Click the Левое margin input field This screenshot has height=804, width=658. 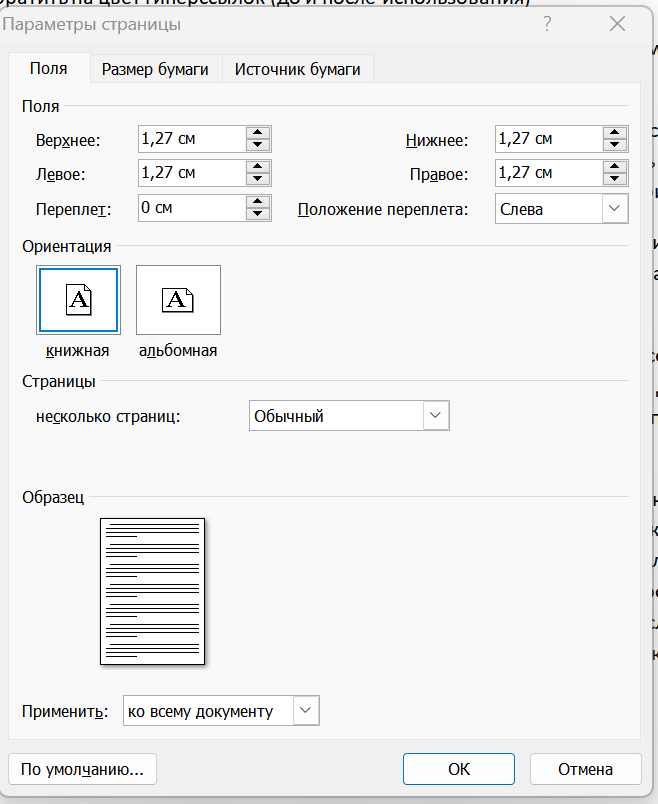[x=192, y=173]
